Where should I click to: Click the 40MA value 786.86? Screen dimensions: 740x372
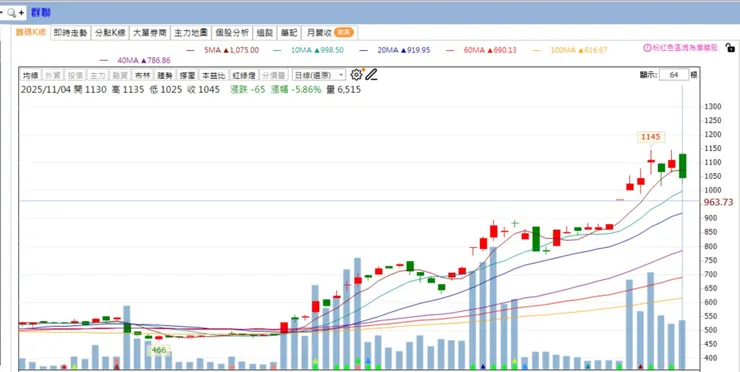click(158, 60)
